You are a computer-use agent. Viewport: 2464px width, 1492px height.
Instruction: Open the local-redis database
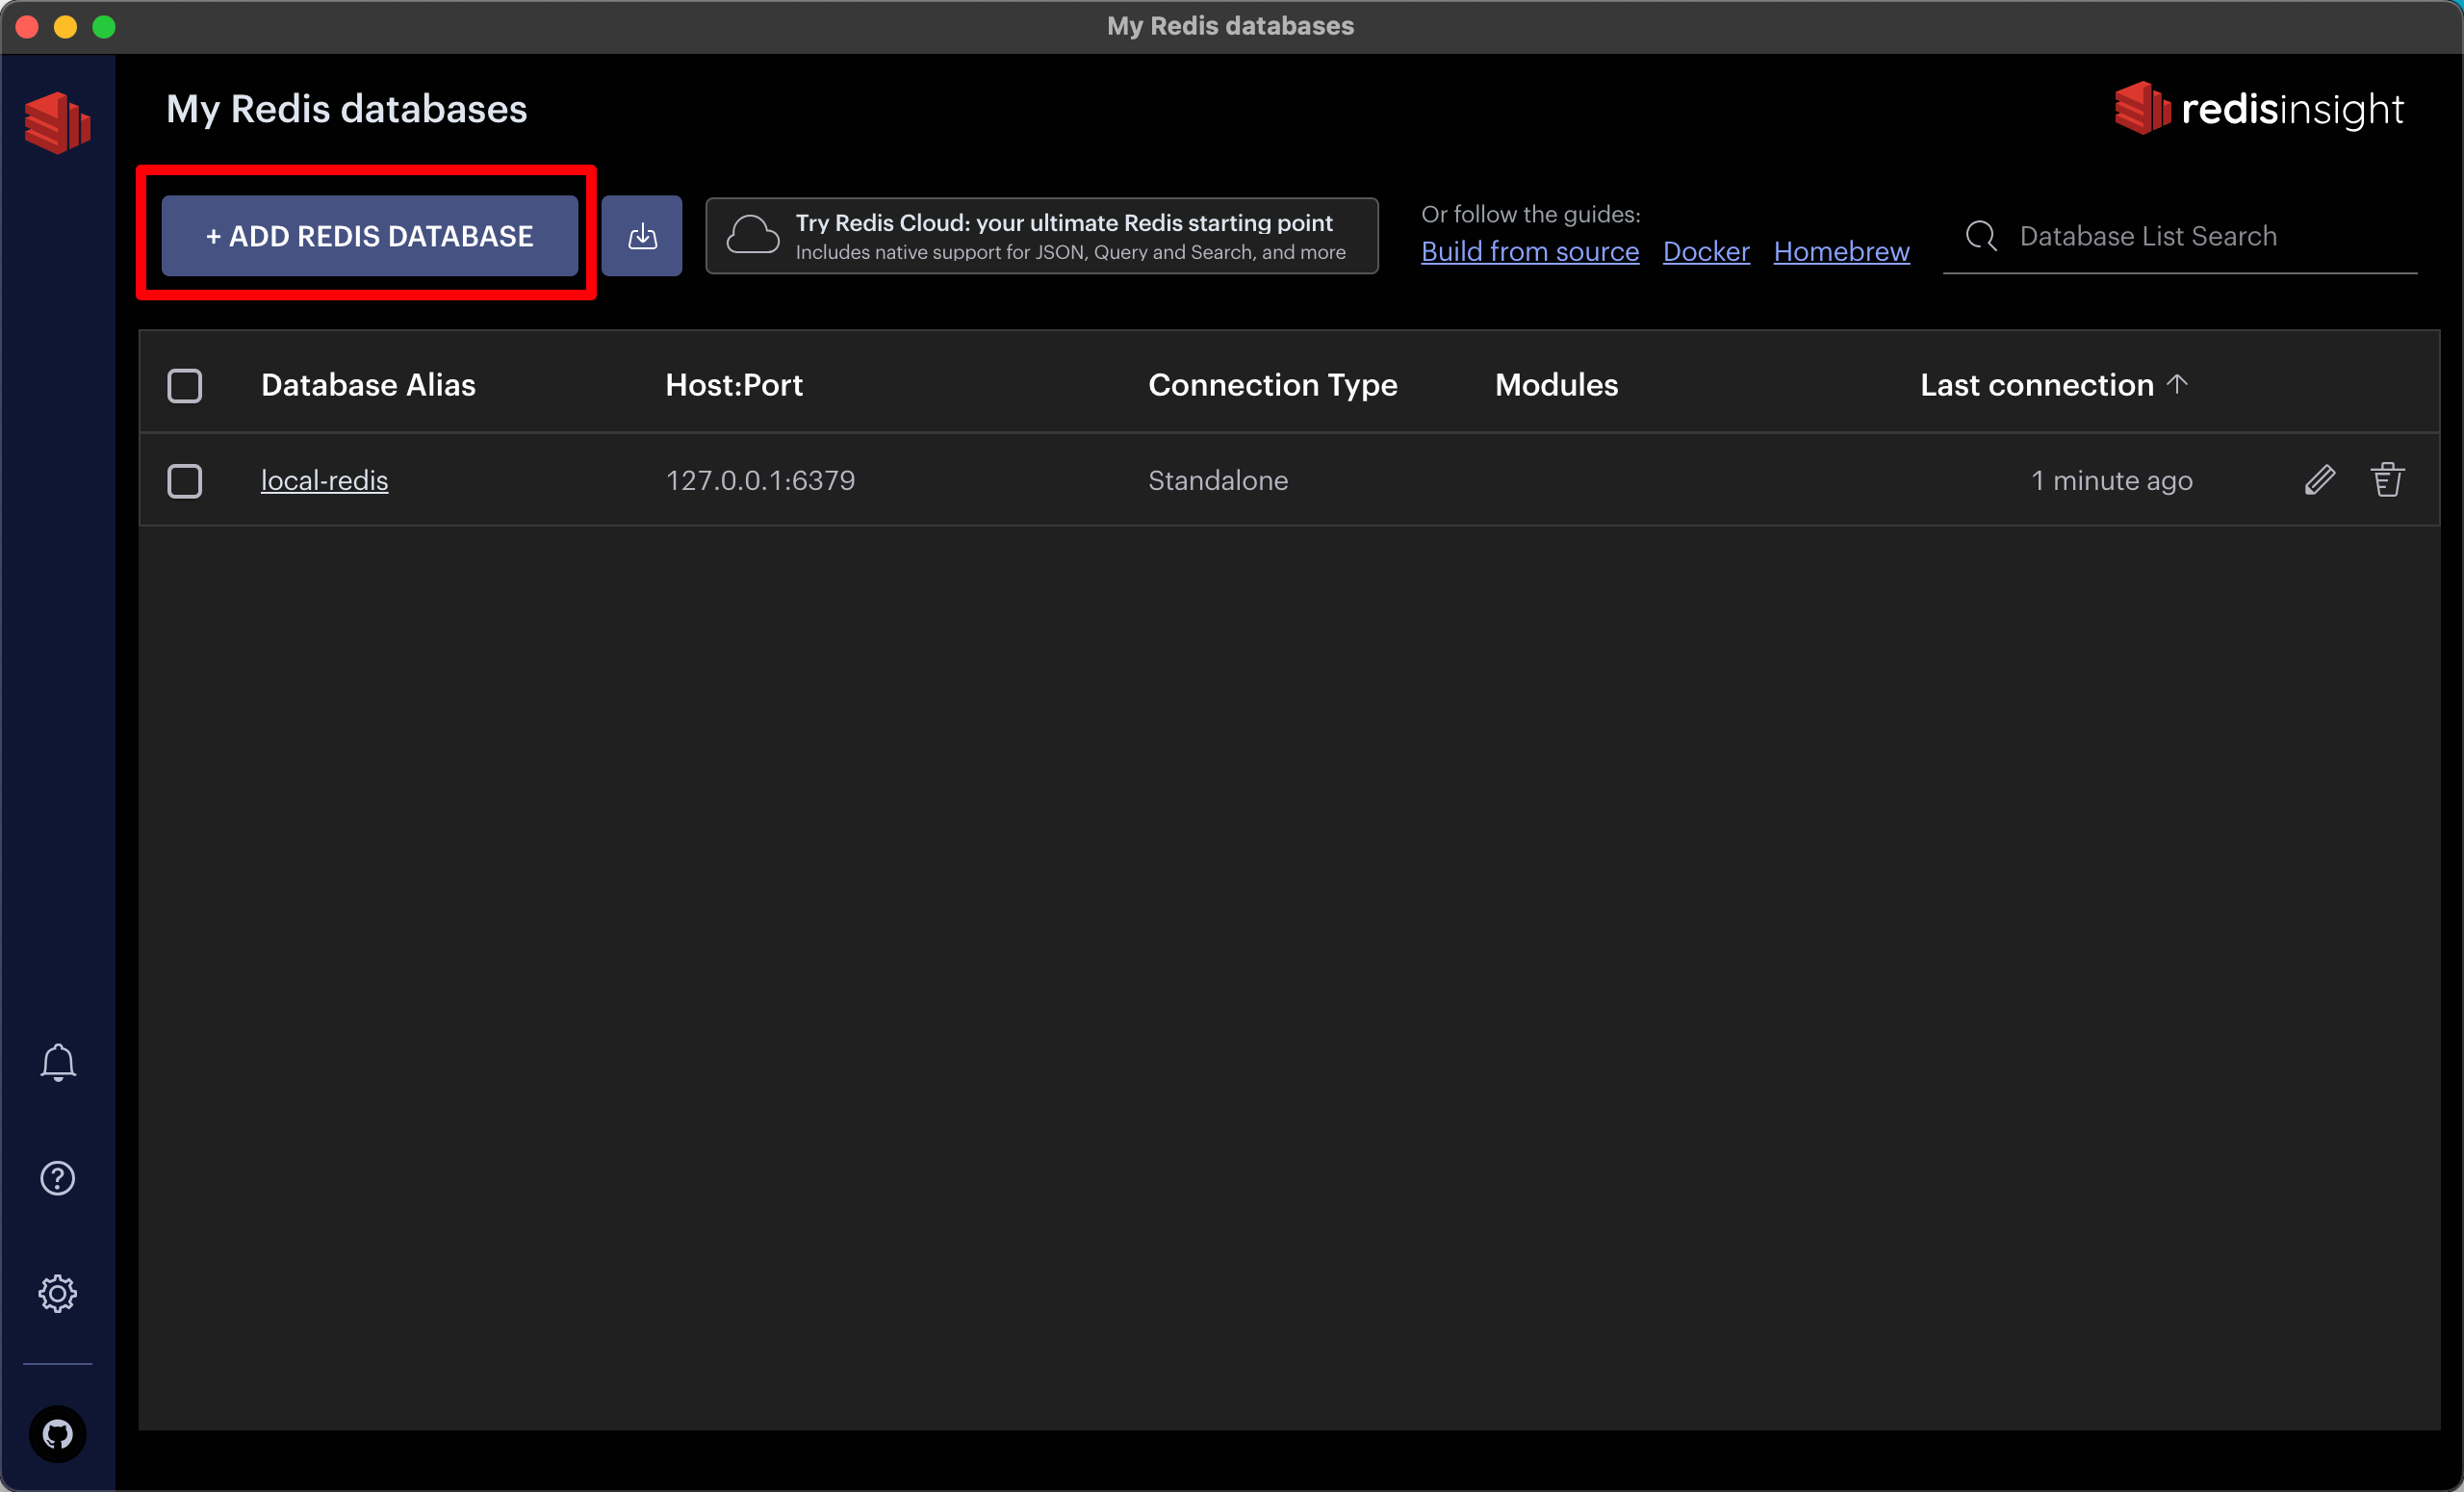pyautogui.click(x=324, y=481)
